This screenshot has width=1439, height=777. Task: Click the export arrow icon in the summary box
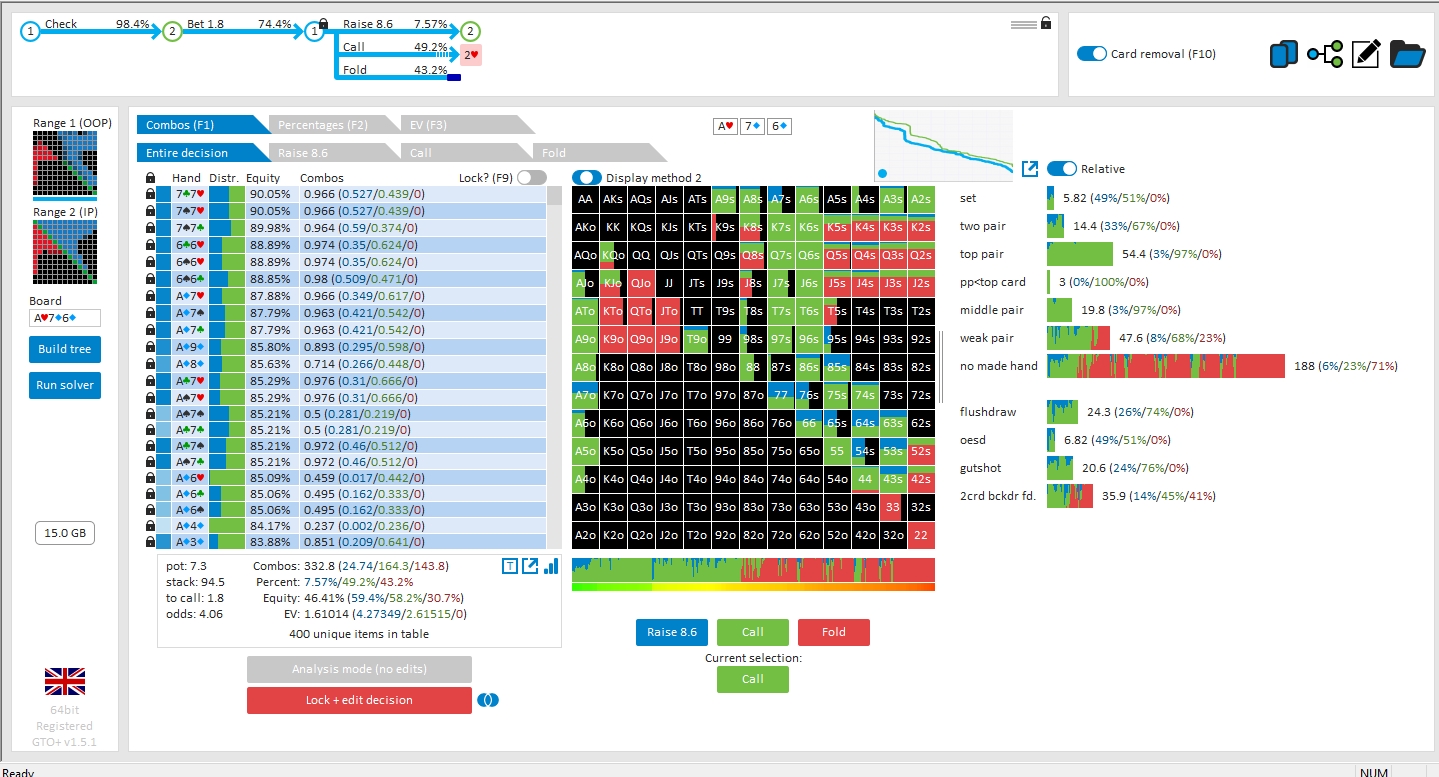(530, 566)
